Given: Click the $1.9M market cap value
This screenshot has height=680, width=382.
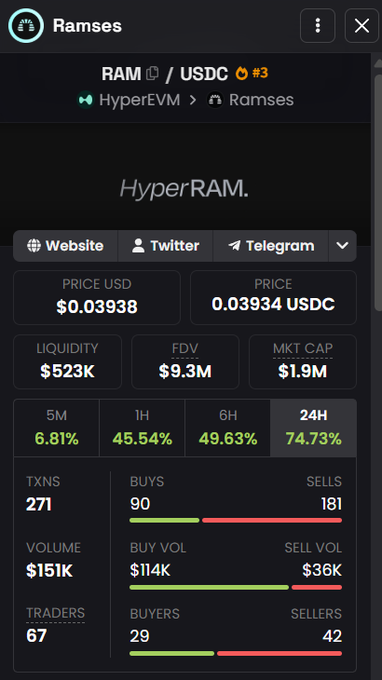Looking at the screenshot, I should 303,371.
